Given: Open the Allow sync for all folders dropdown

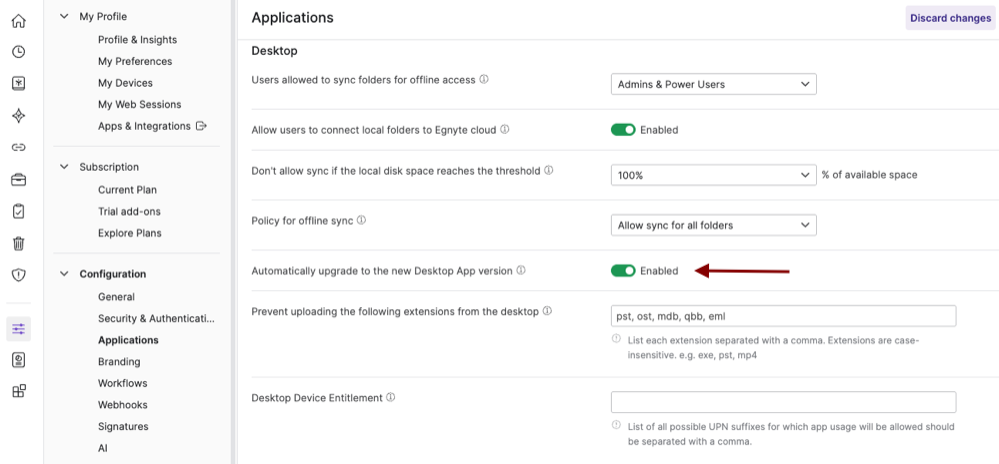Looking at the screenshot, I should click(714, 225).
